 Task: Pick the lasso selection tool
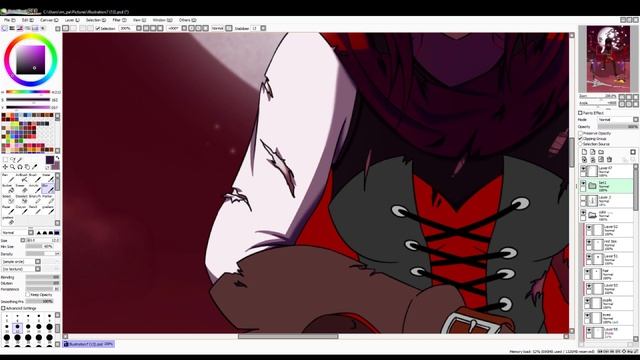click(13, 160)
